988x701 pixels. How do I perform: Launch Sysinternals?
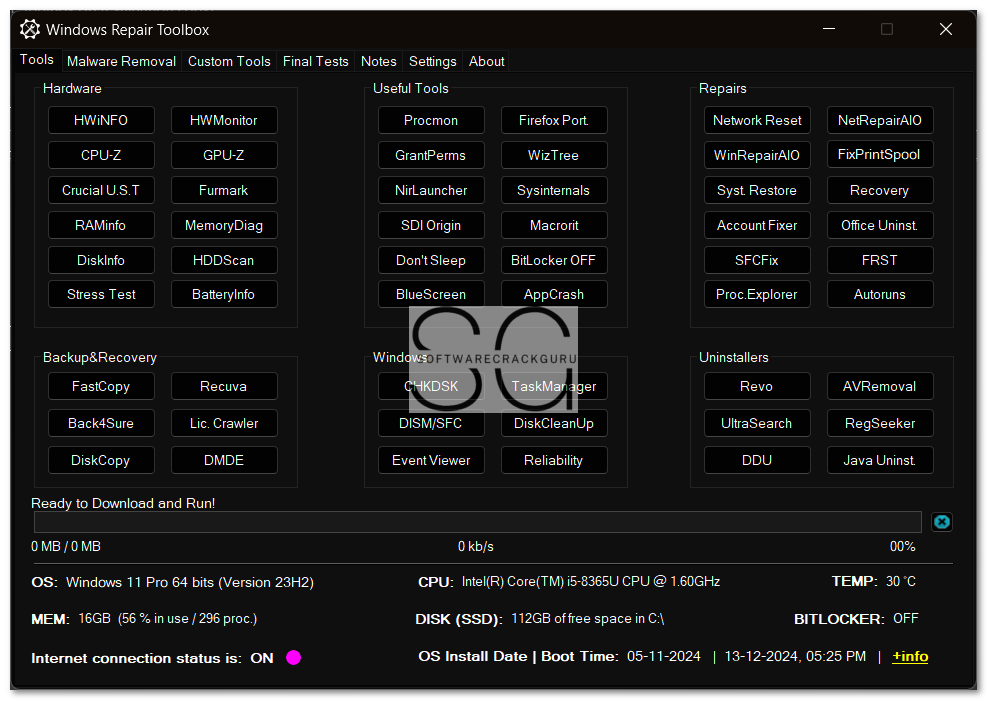click(x=554, y=190)
